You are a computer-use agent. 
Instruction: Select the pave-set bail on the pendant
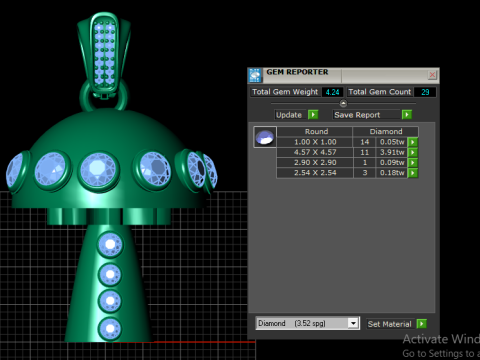point(104,53)
